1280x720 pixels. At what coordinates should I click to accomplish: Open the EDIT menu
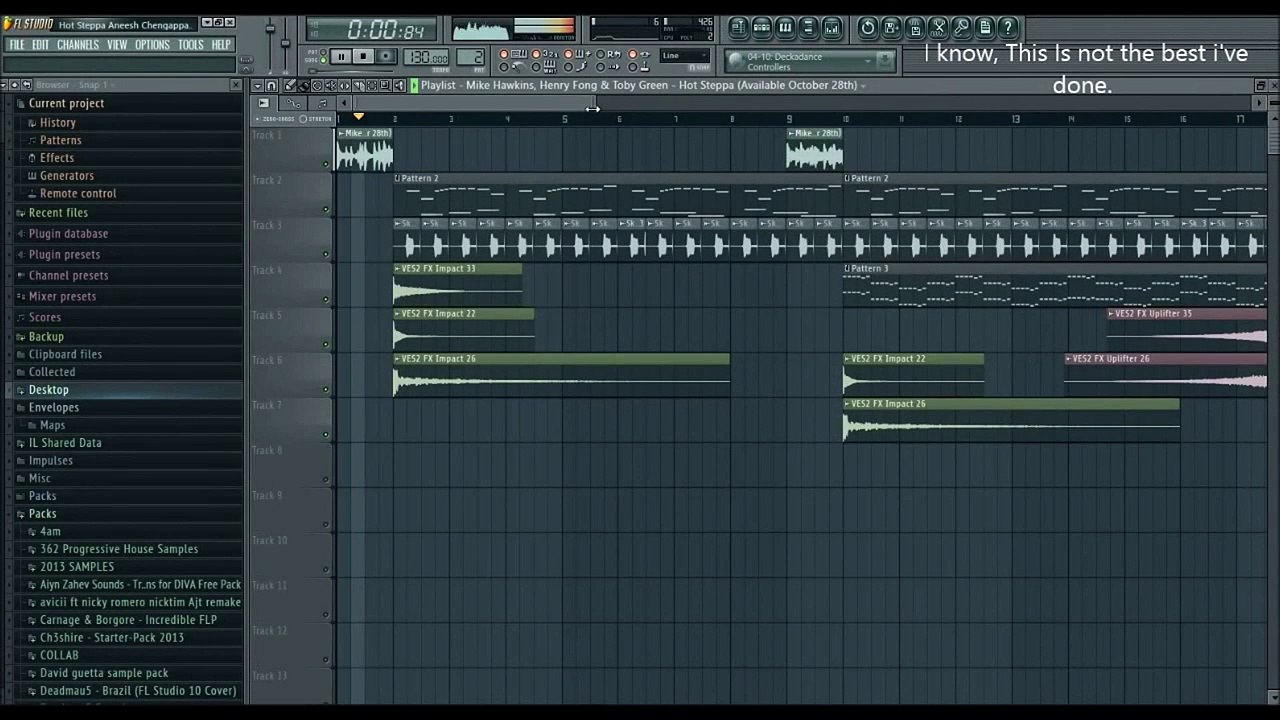pyautogui.click(x=40, y=44)
